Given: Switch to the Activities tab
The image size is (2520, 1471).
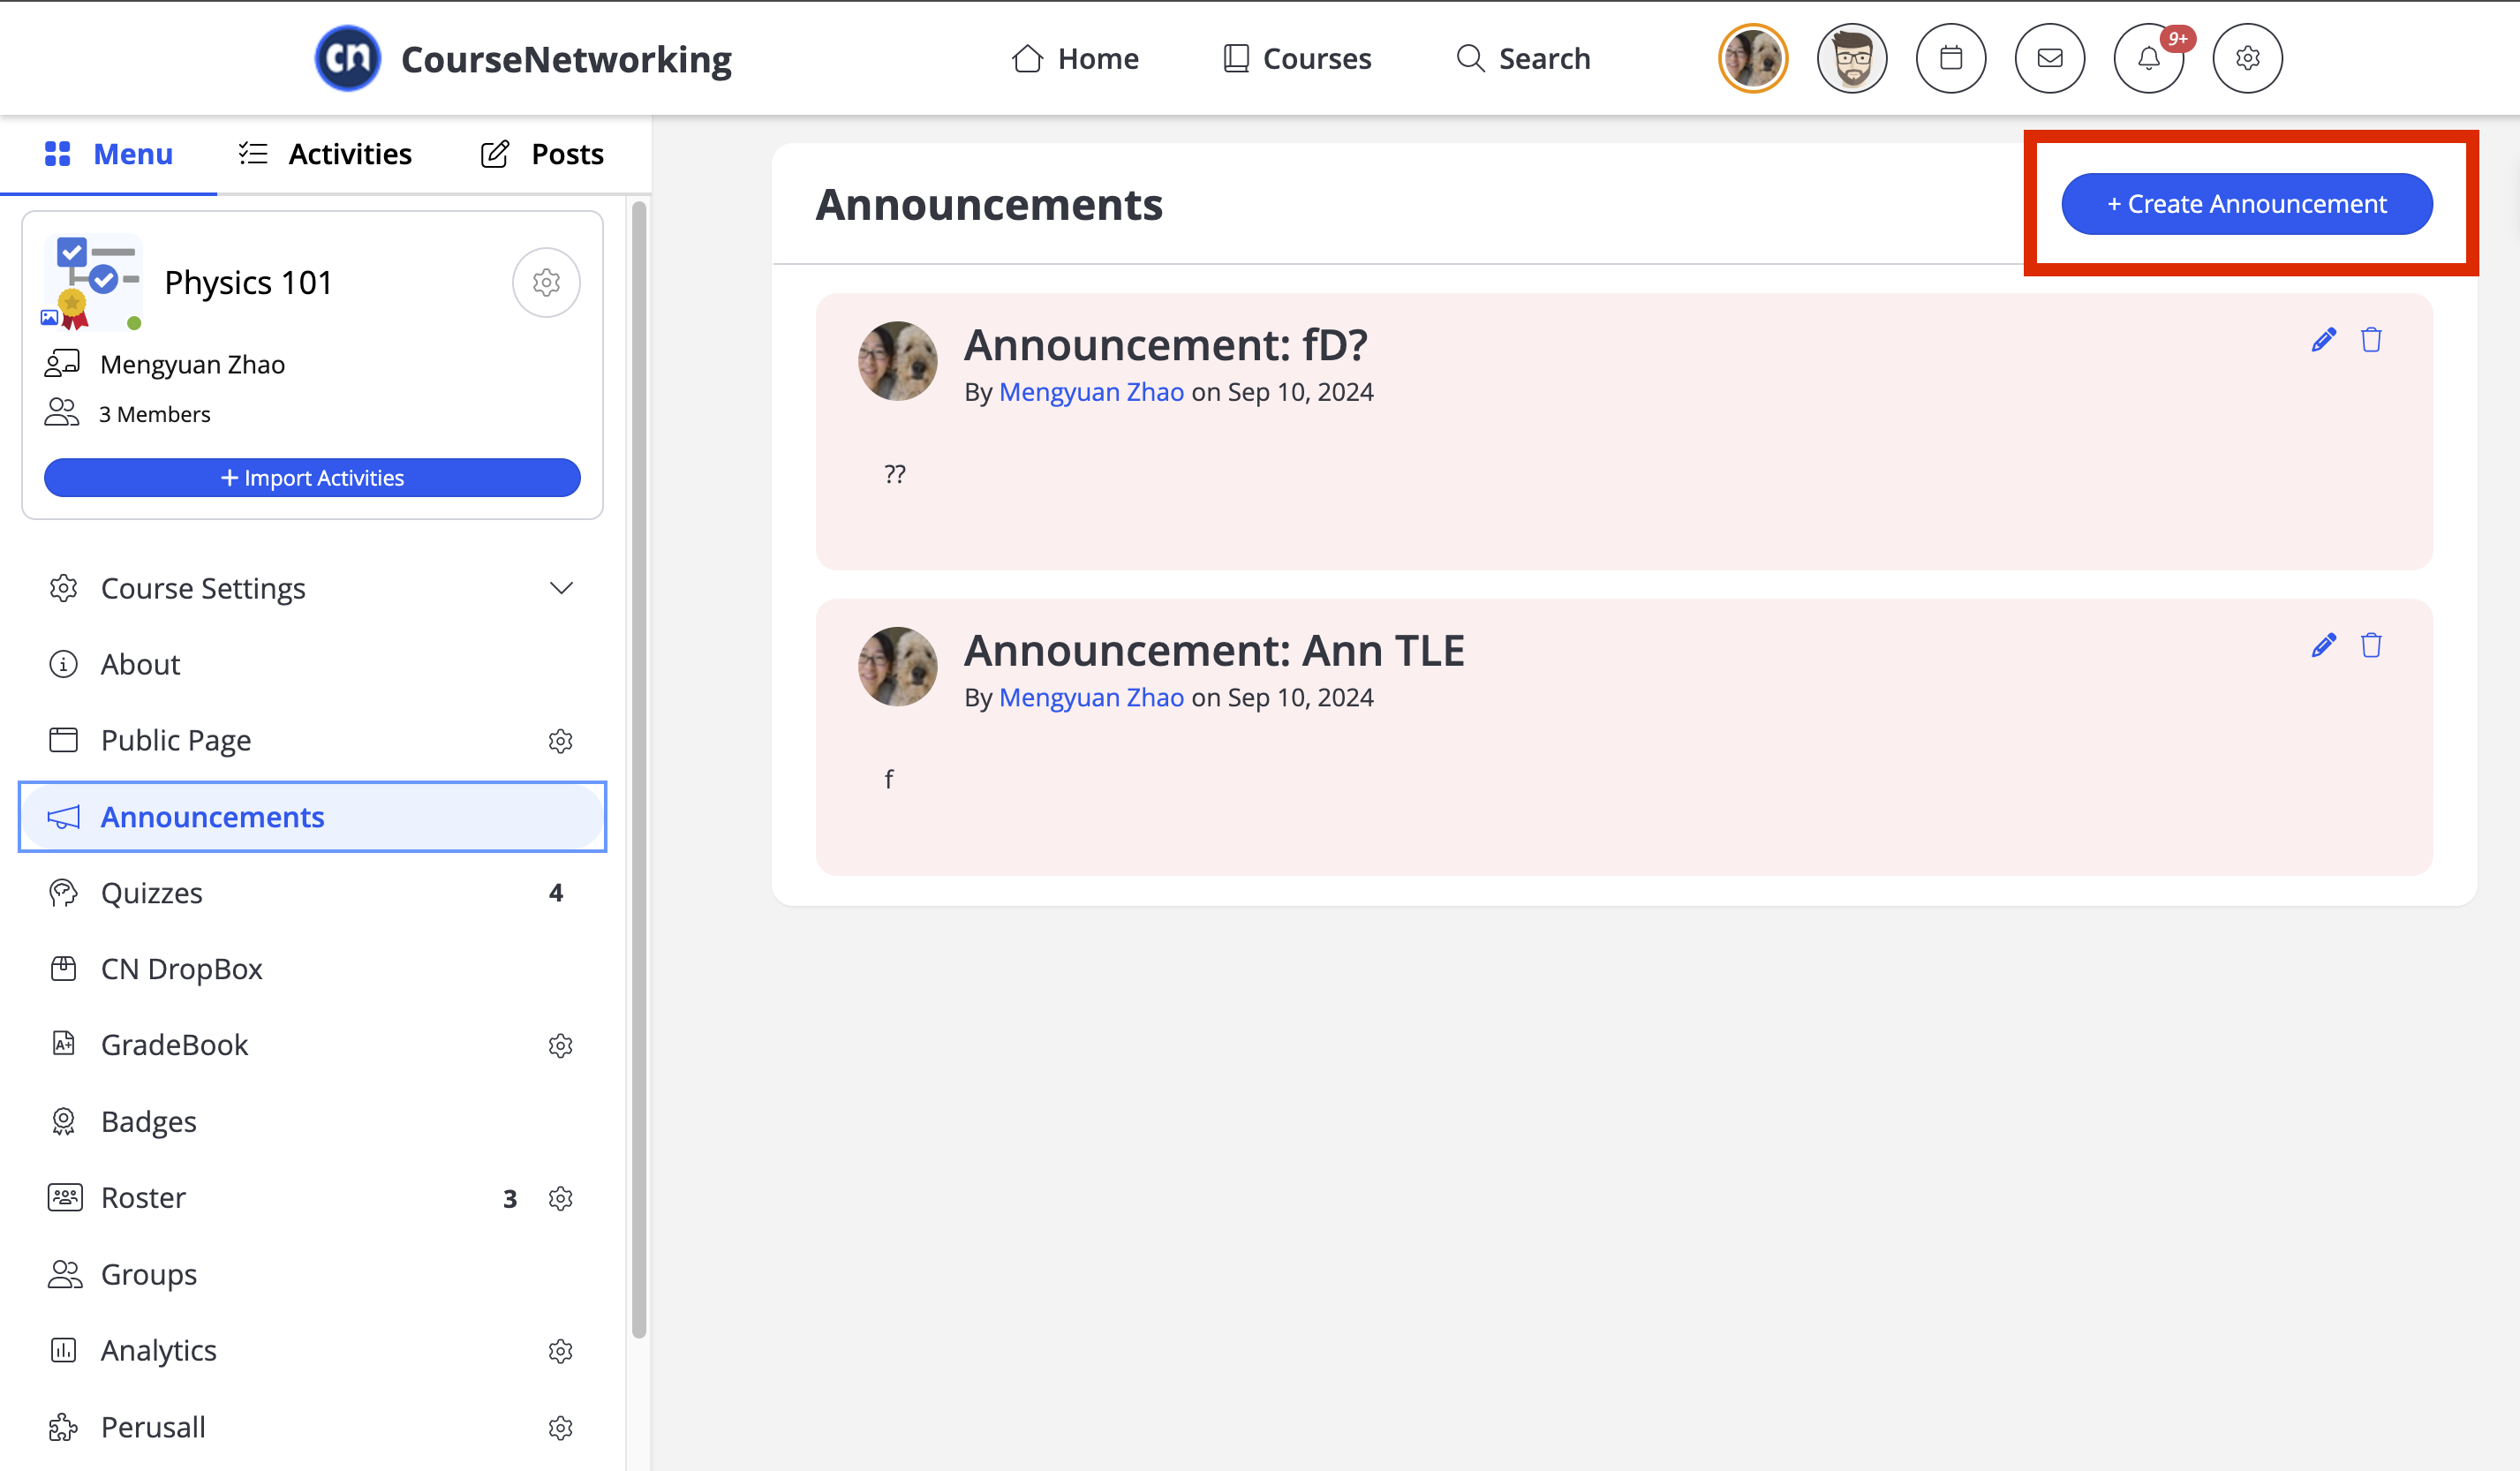Looking at the screenshot, I should [x=325, y=154].
